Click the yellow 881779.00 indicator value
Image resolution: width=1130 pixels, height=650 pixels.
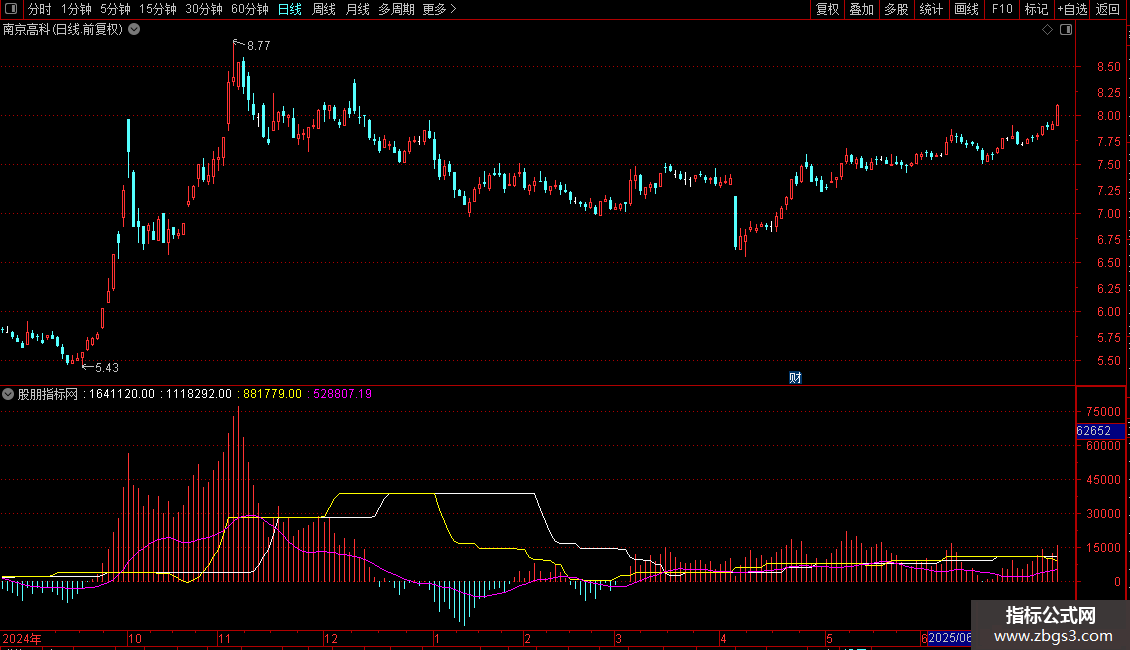point(272,394)
